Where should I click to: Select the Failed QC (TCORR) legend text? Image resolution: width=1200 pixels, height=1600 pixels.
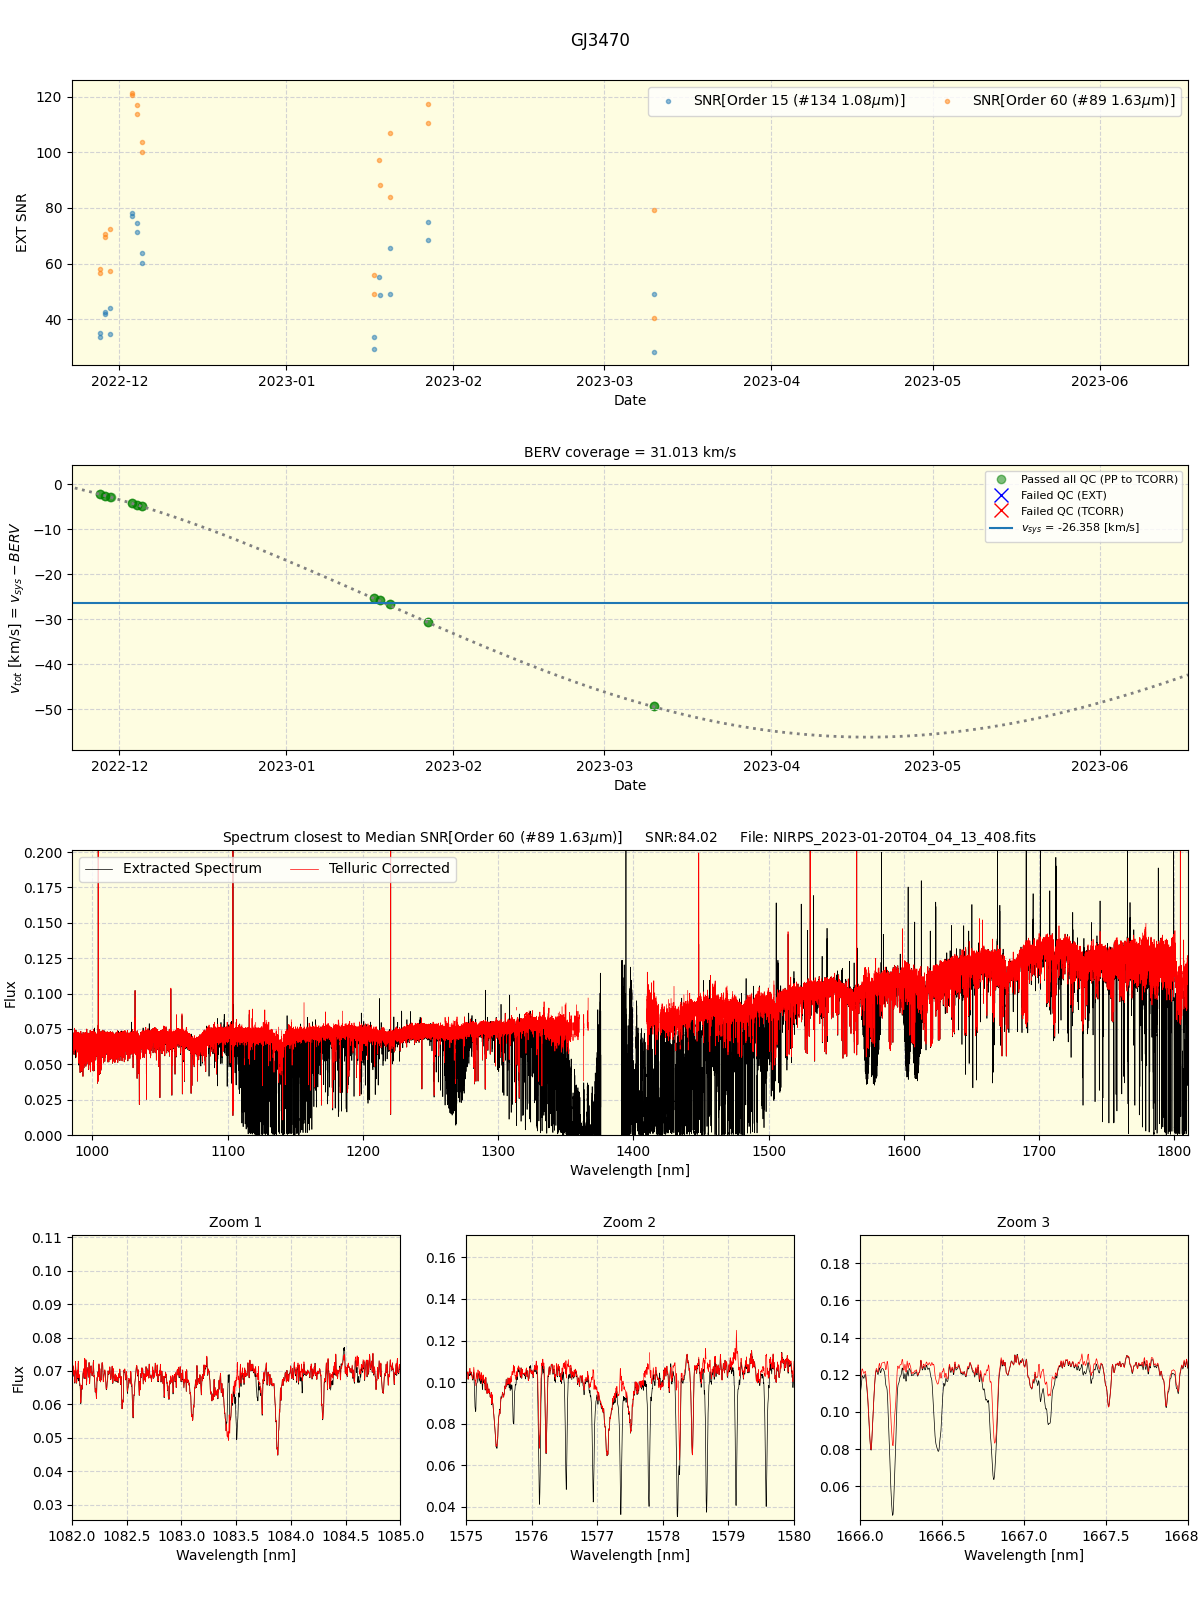click(1072, 512)
